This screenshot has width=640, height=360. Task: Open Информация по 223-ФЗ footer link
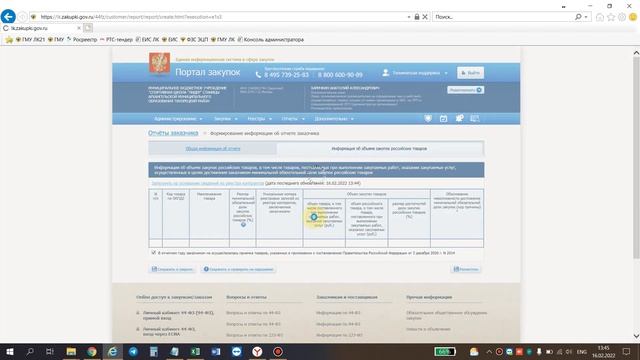pos(339,335)
